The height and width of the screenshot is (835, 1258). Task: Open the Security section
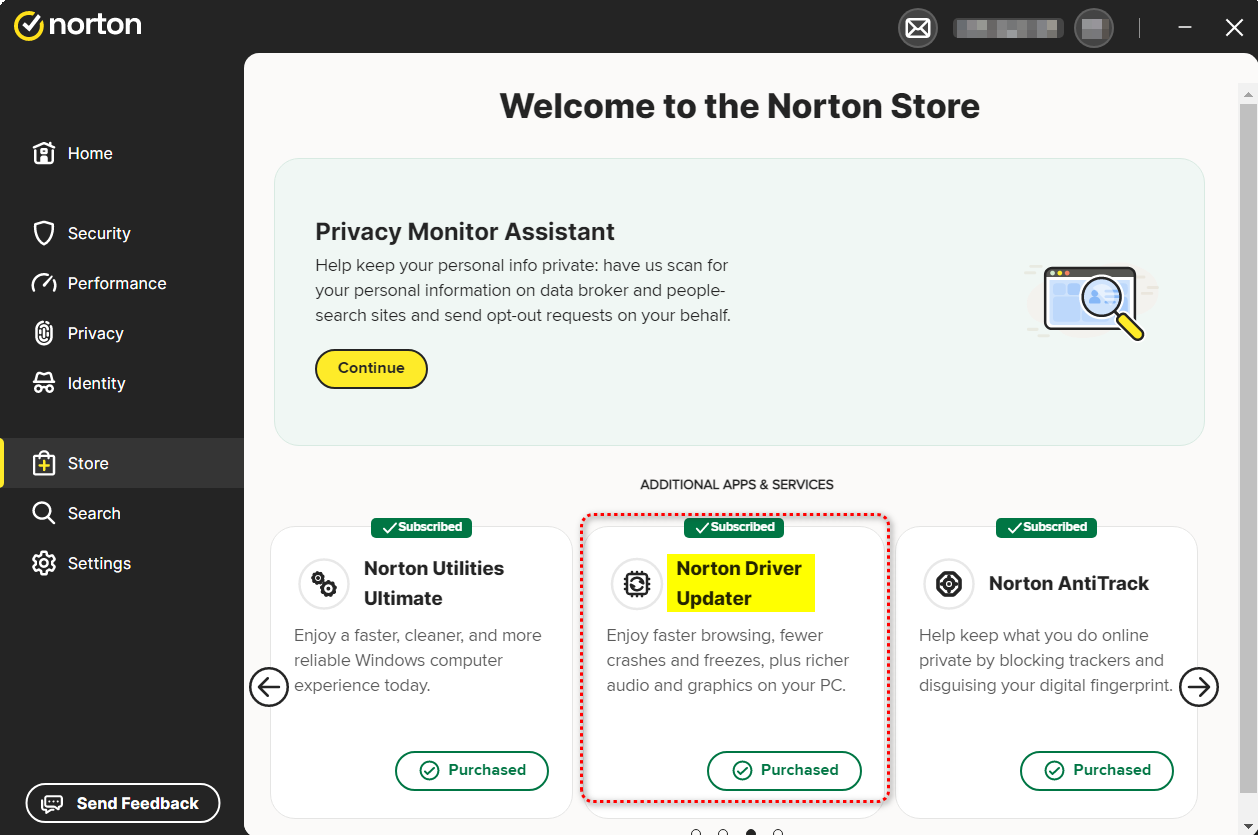[x=98, y=233]
